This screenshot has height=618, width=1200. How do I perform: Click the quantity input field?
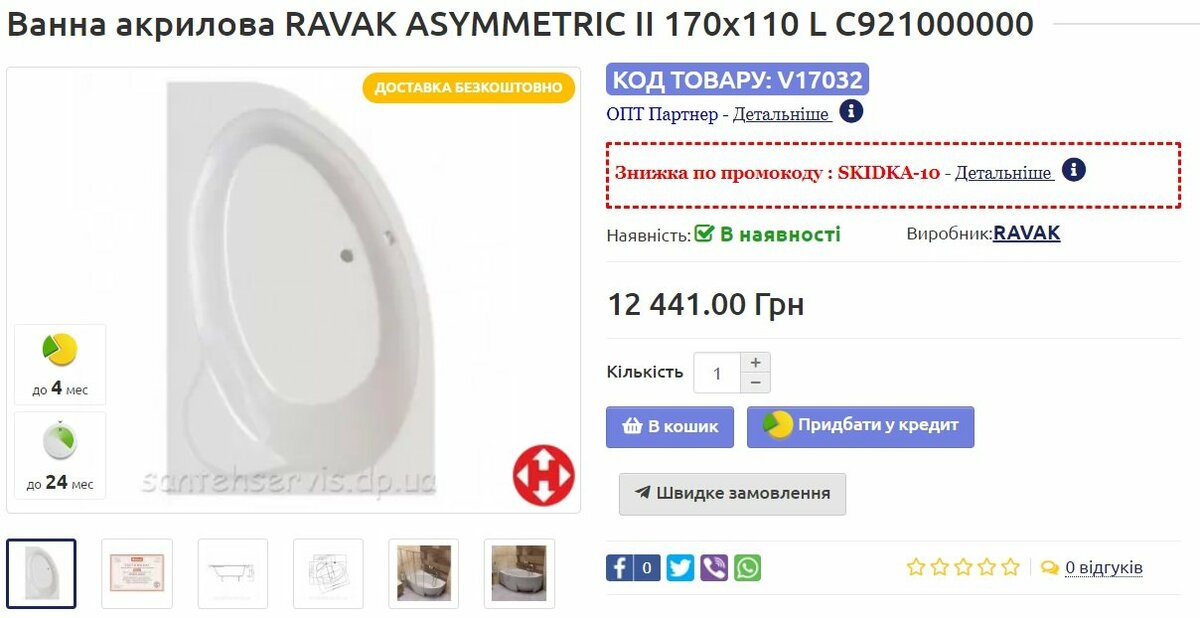(717, 373)
